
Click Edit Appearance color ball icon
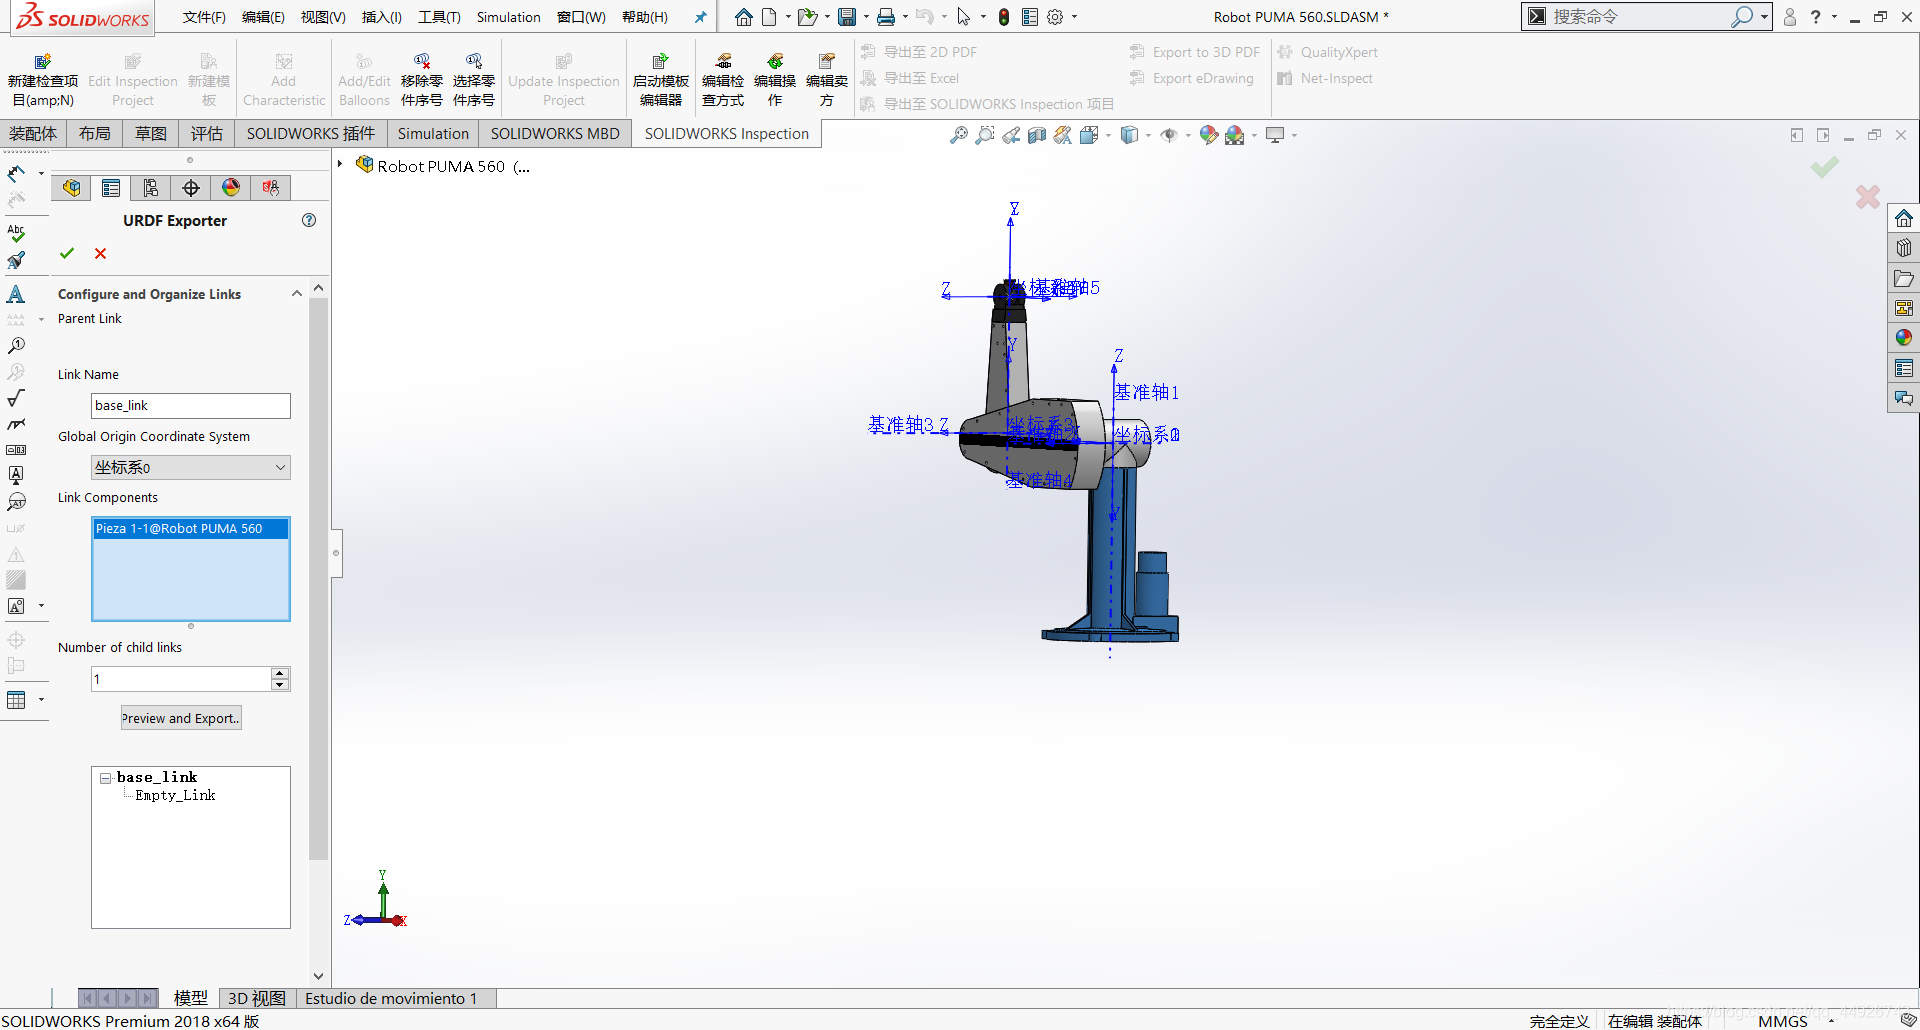(x=1208, y=135)
